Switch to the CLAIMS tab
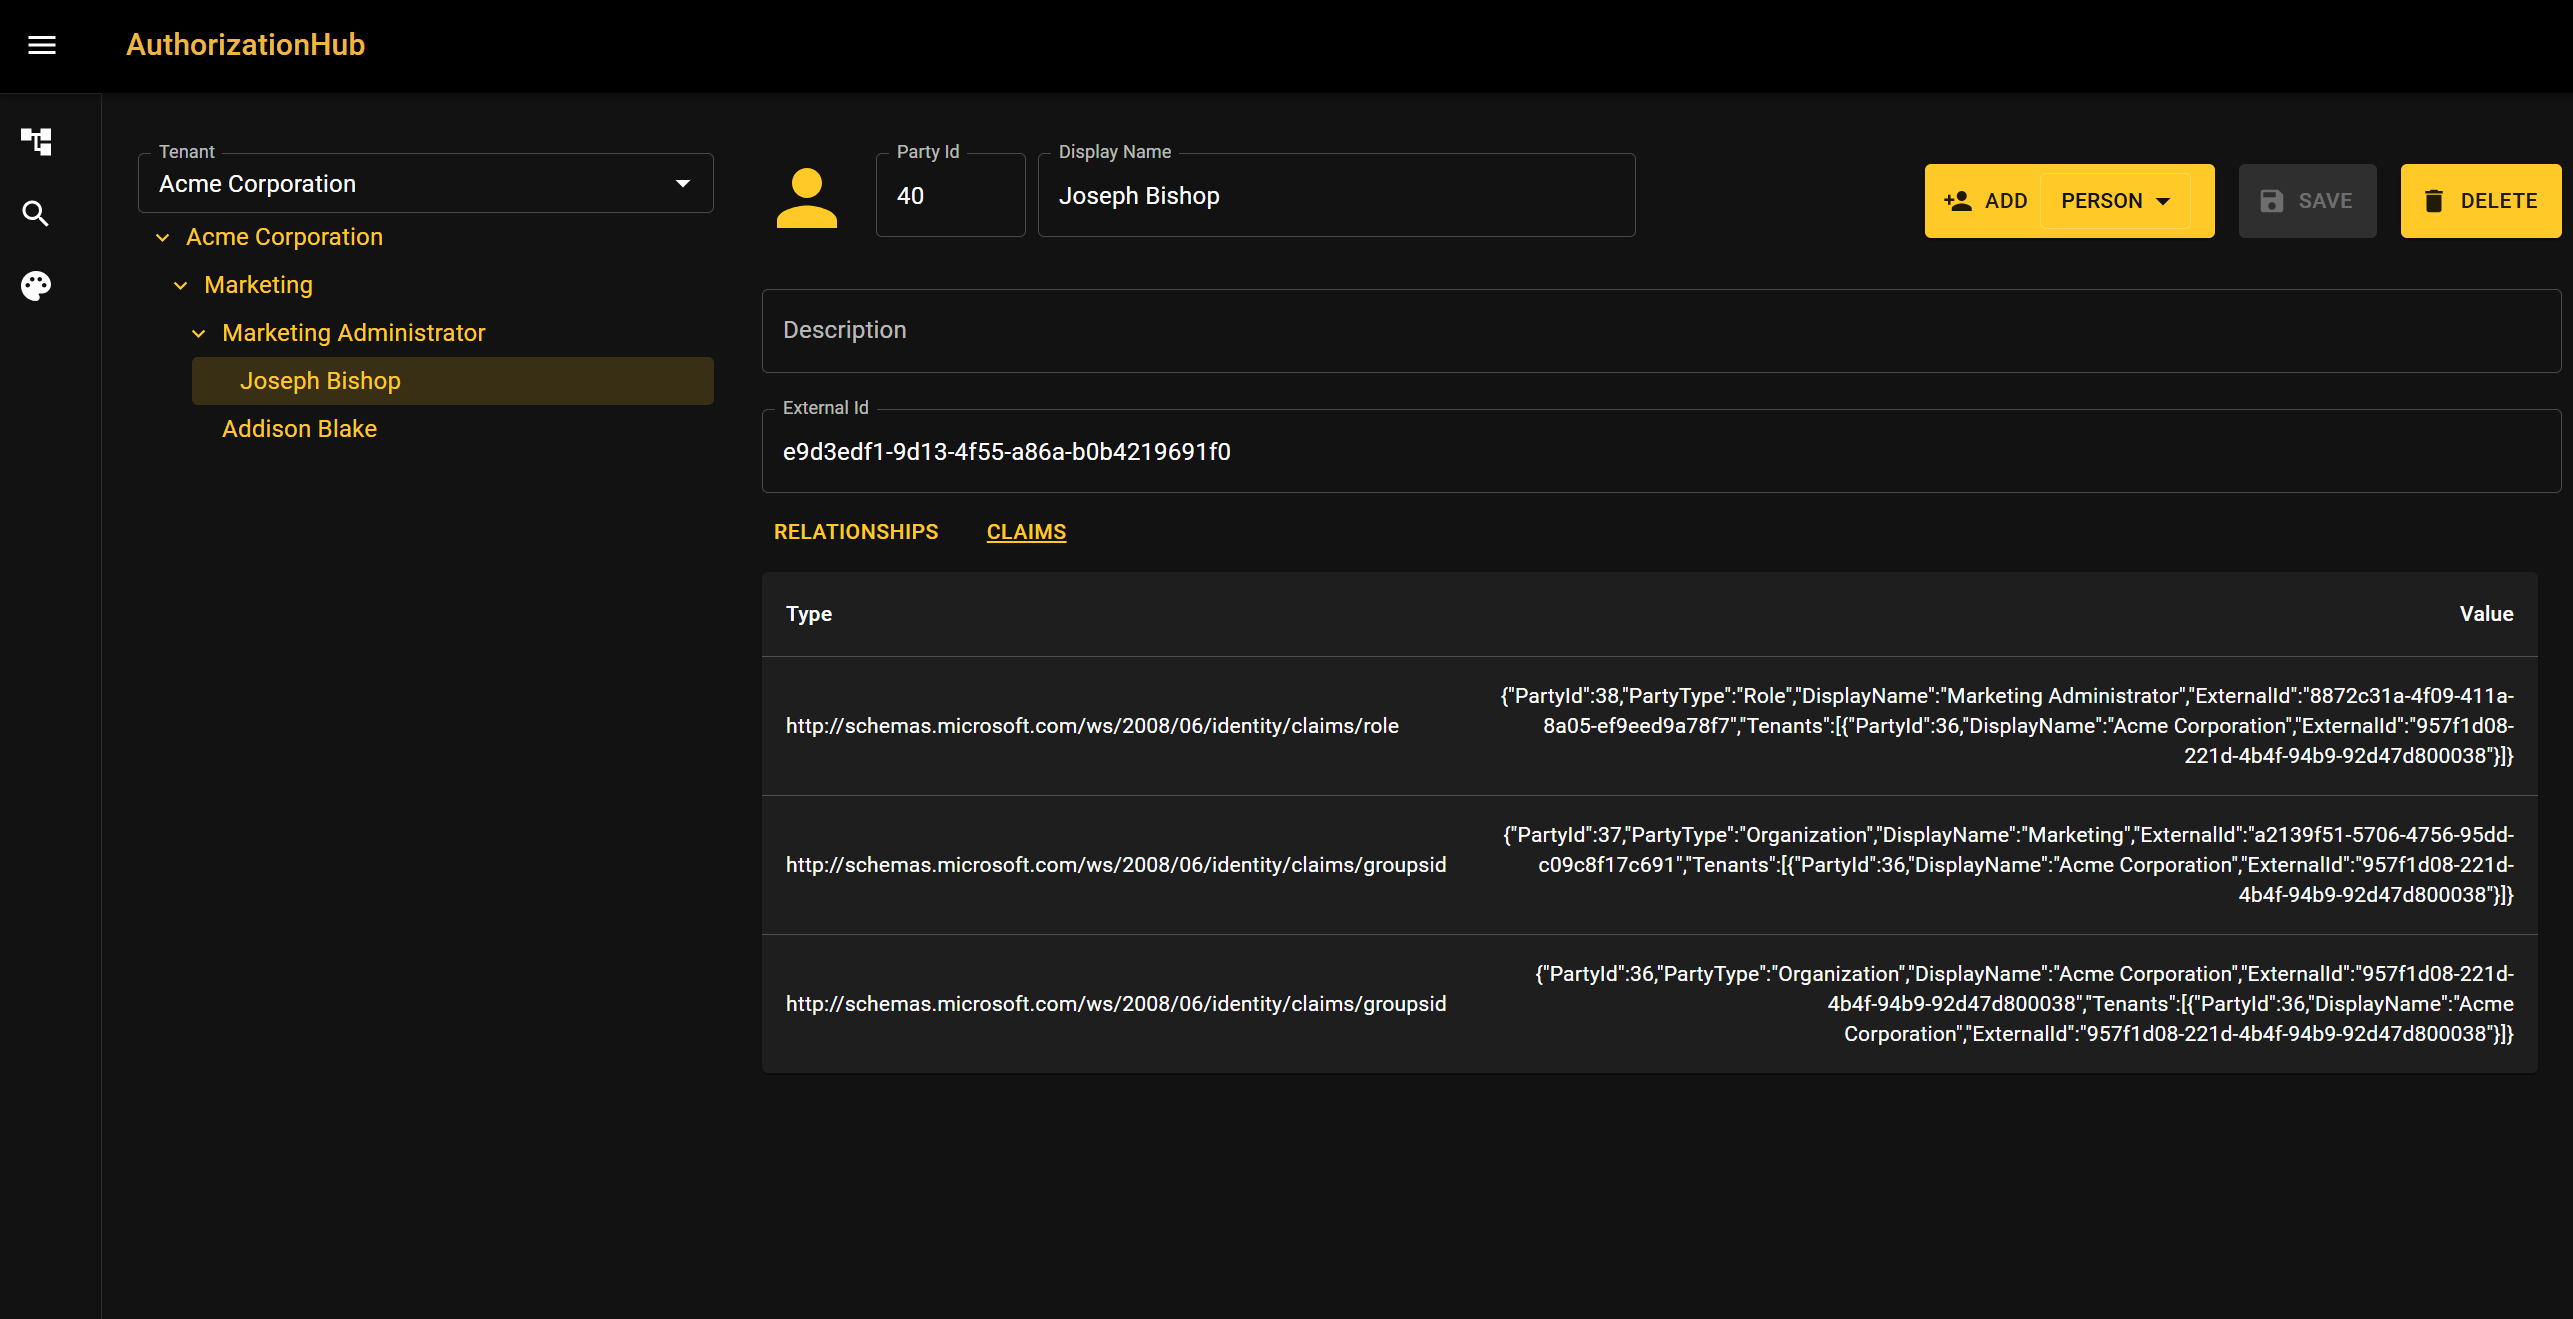2573x1319 pixels. click(1026, 532)
